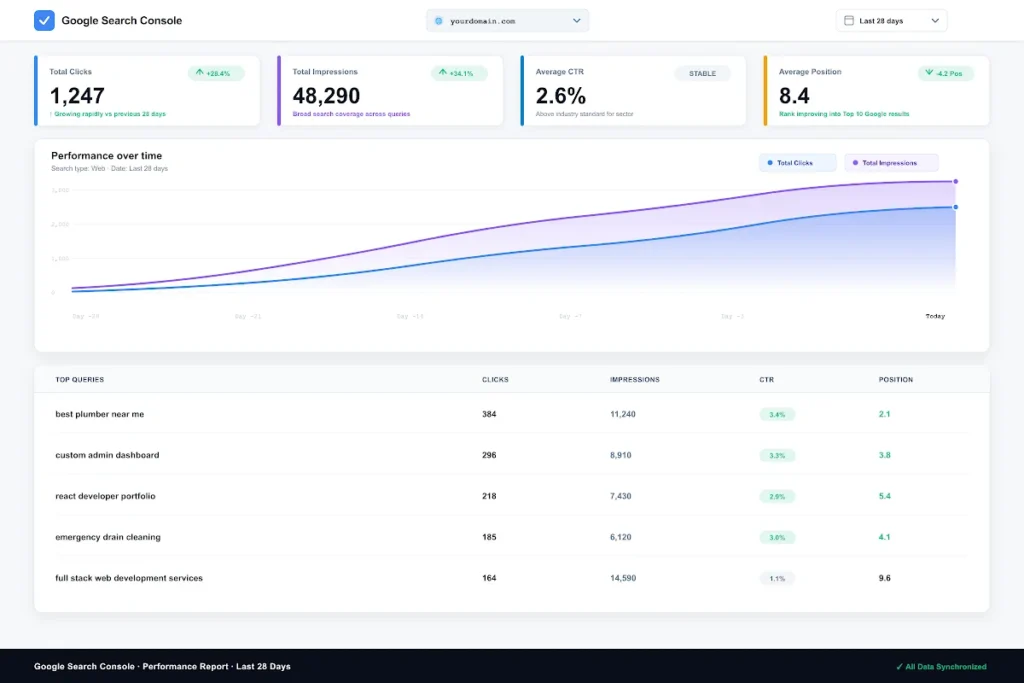Select the Average Position 8.4 card
The image size is (1024, 683).
(x=876, y=91)
